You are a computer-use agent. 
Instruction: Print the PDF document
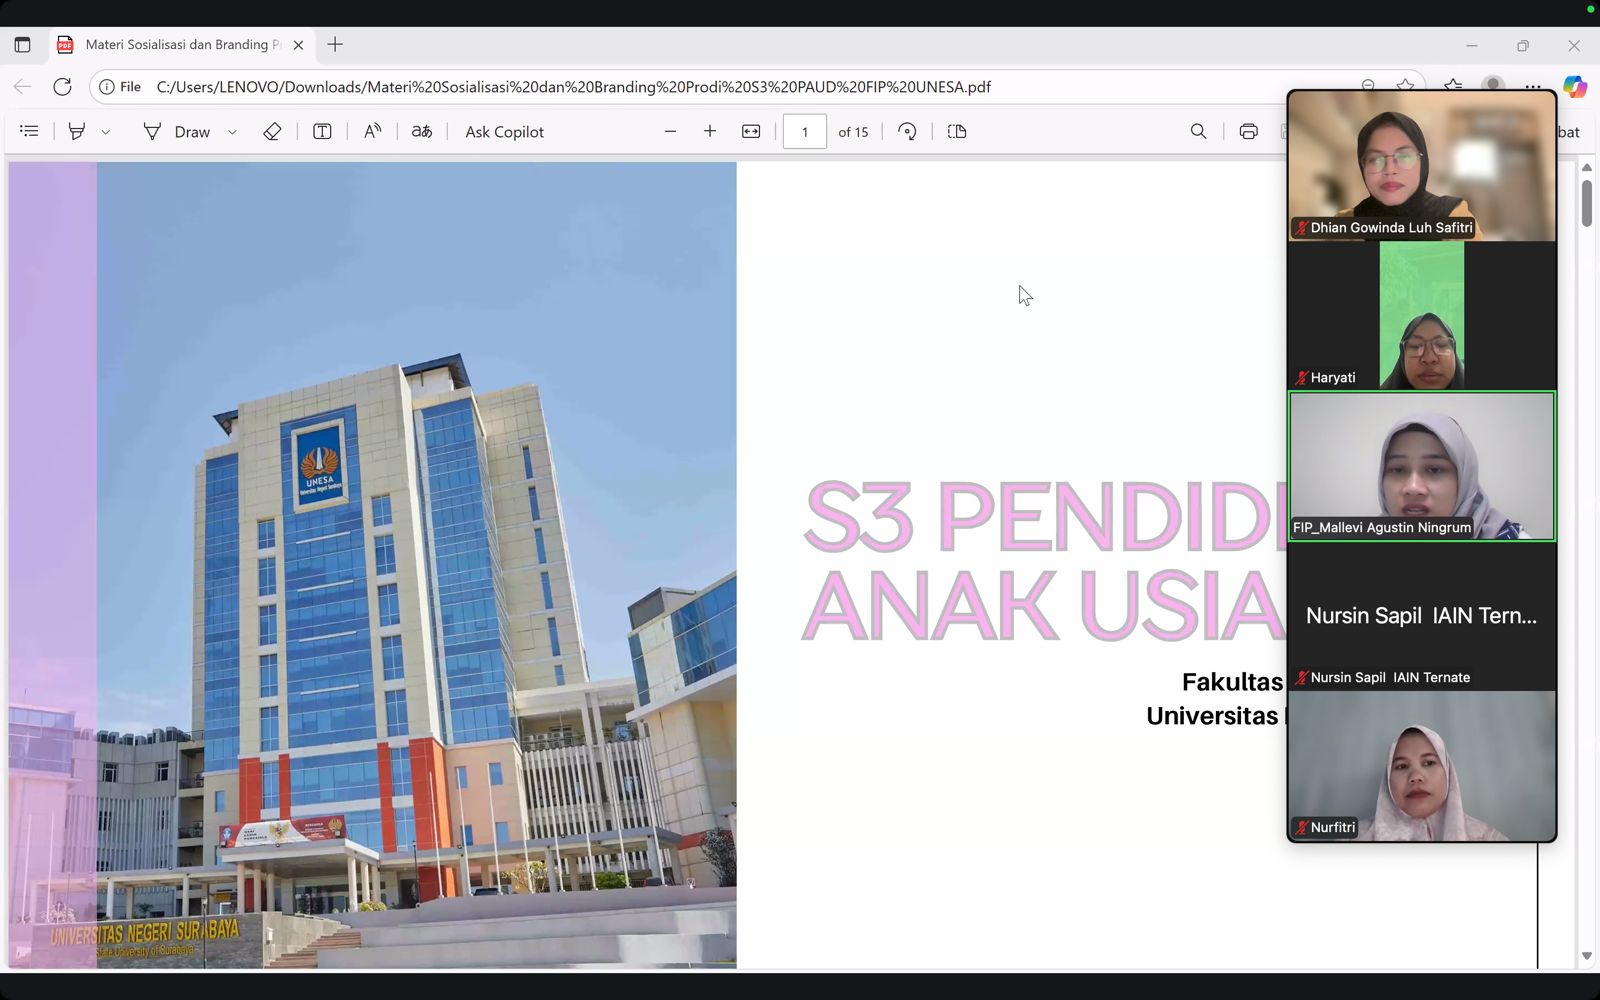(1248, 132)
